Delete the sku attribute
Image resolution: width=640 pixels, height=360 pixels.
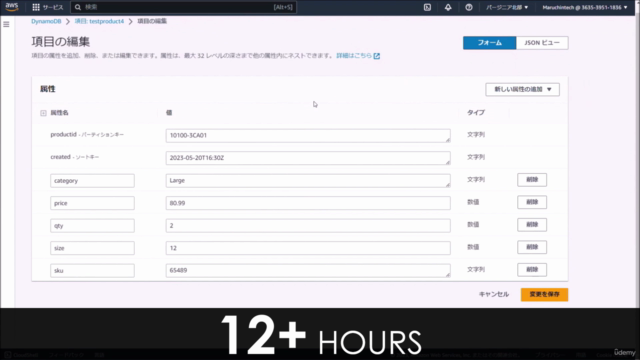532,269
